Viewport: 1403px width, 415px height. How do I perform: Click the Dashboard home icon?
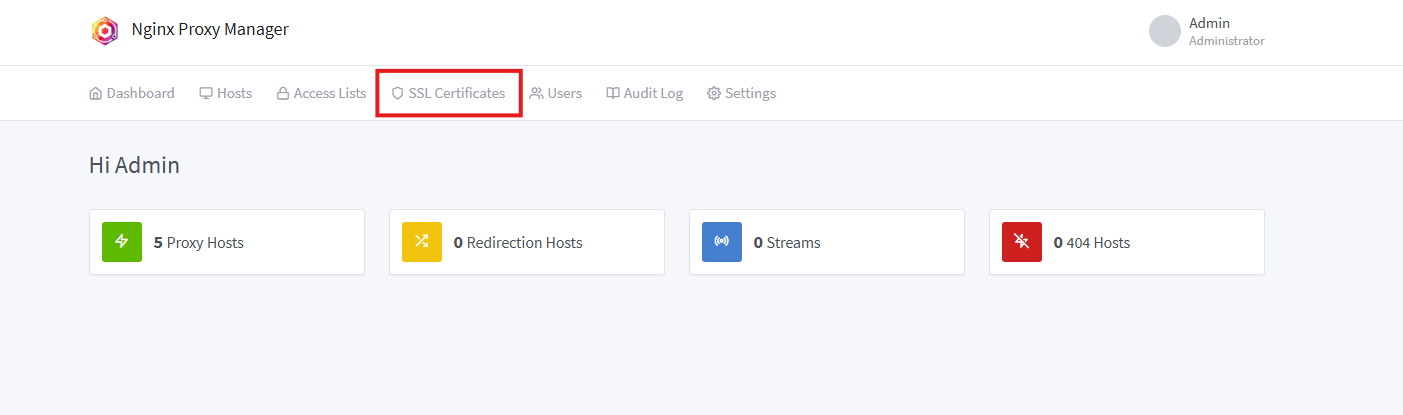click(96, 94)
